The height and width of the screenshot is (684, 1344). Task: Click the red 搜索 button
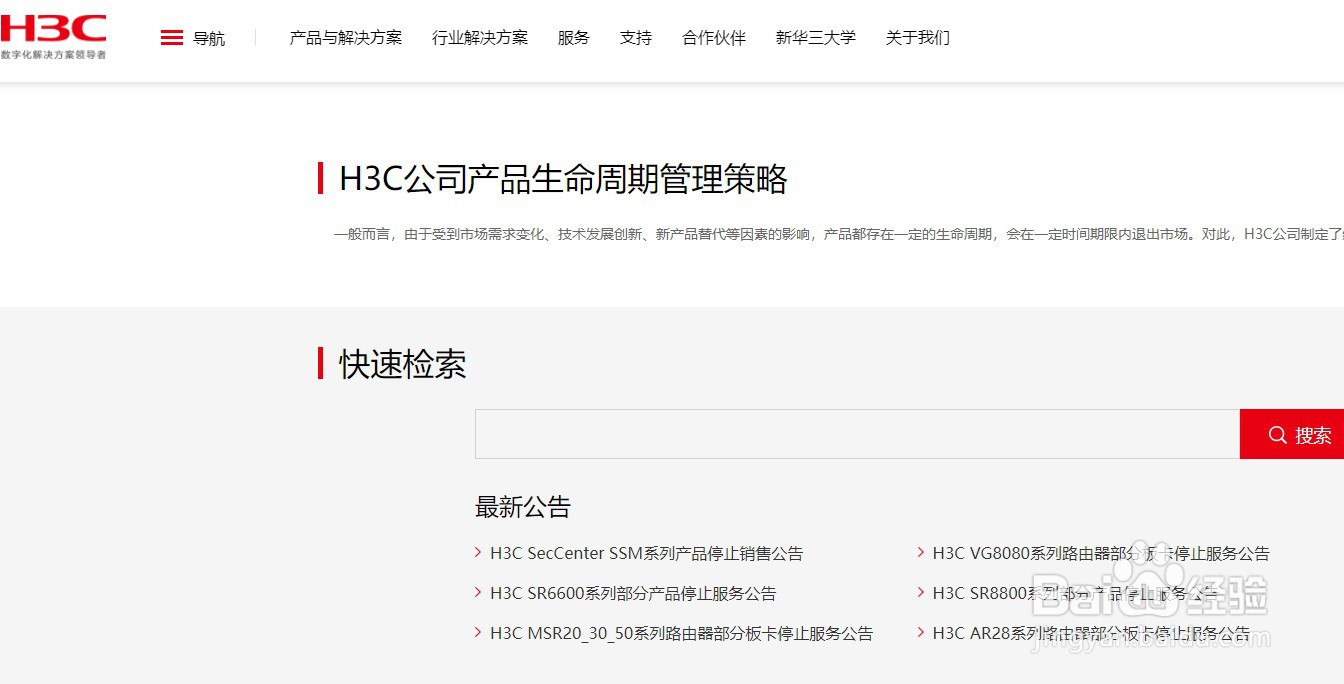click(1292, 434)
